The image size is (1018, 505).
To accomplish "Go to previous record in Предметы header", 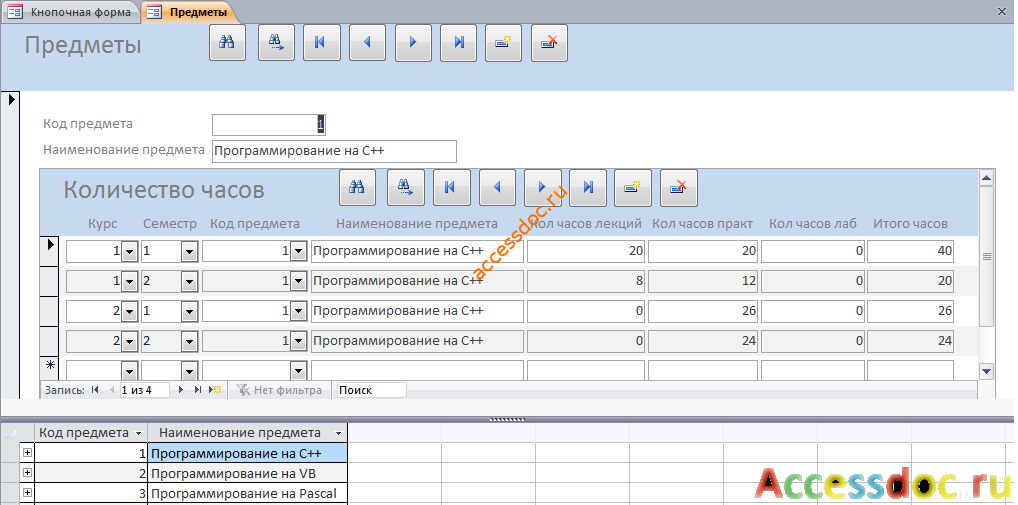I will coord(367,43).
